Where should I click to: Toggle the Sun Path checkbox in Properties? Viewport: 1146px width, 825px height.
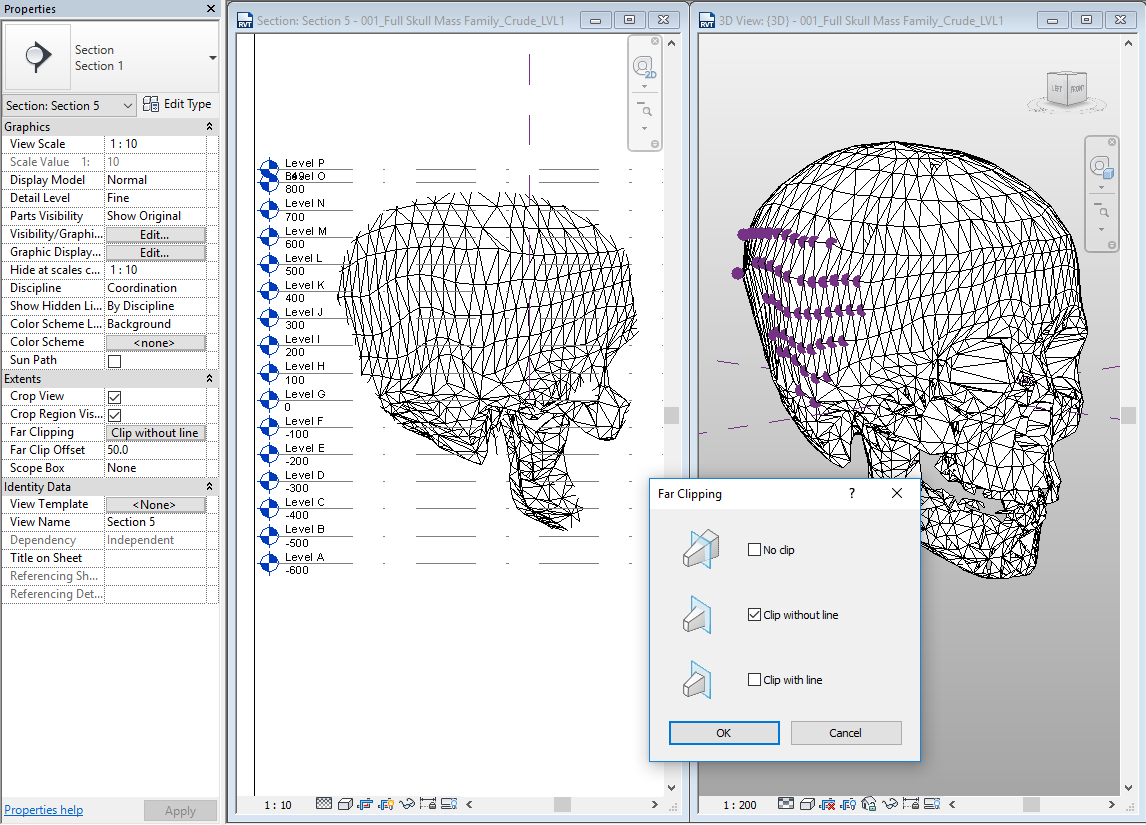113,361
